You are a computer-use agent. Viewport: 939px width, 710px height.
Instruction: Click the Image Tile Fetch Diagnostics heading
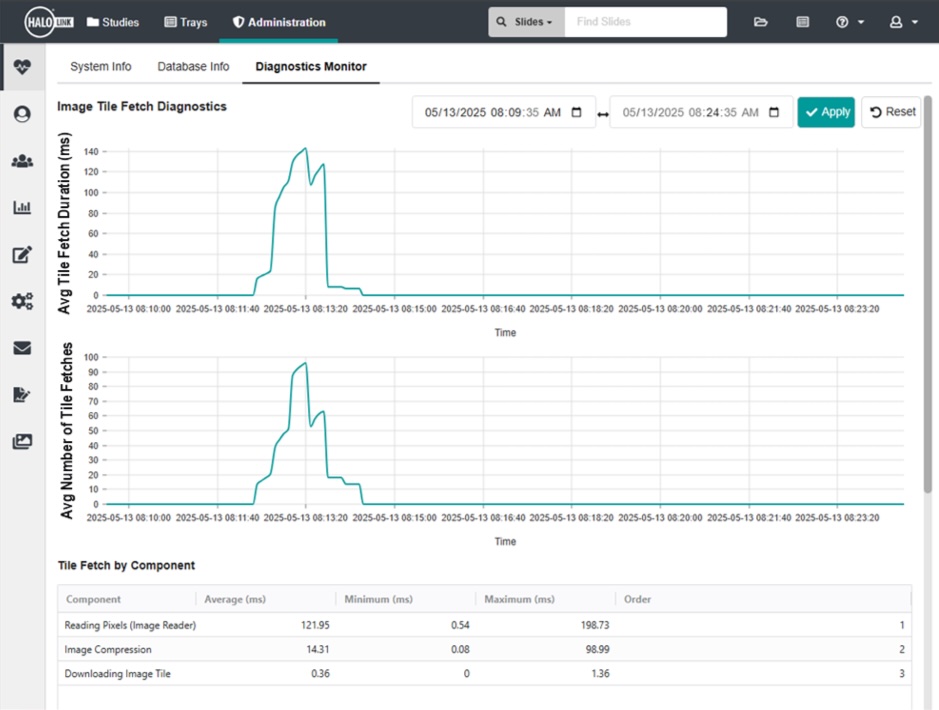point(142,107)
